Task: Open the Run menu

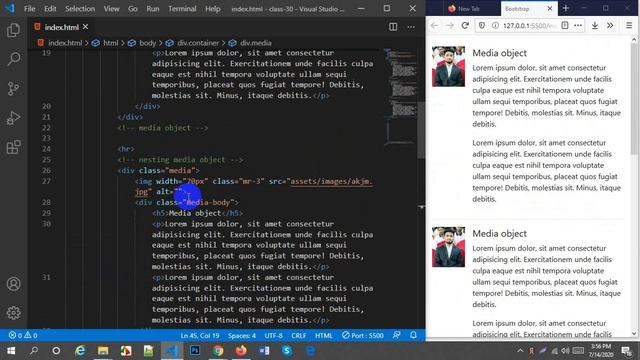Action: 153,9
